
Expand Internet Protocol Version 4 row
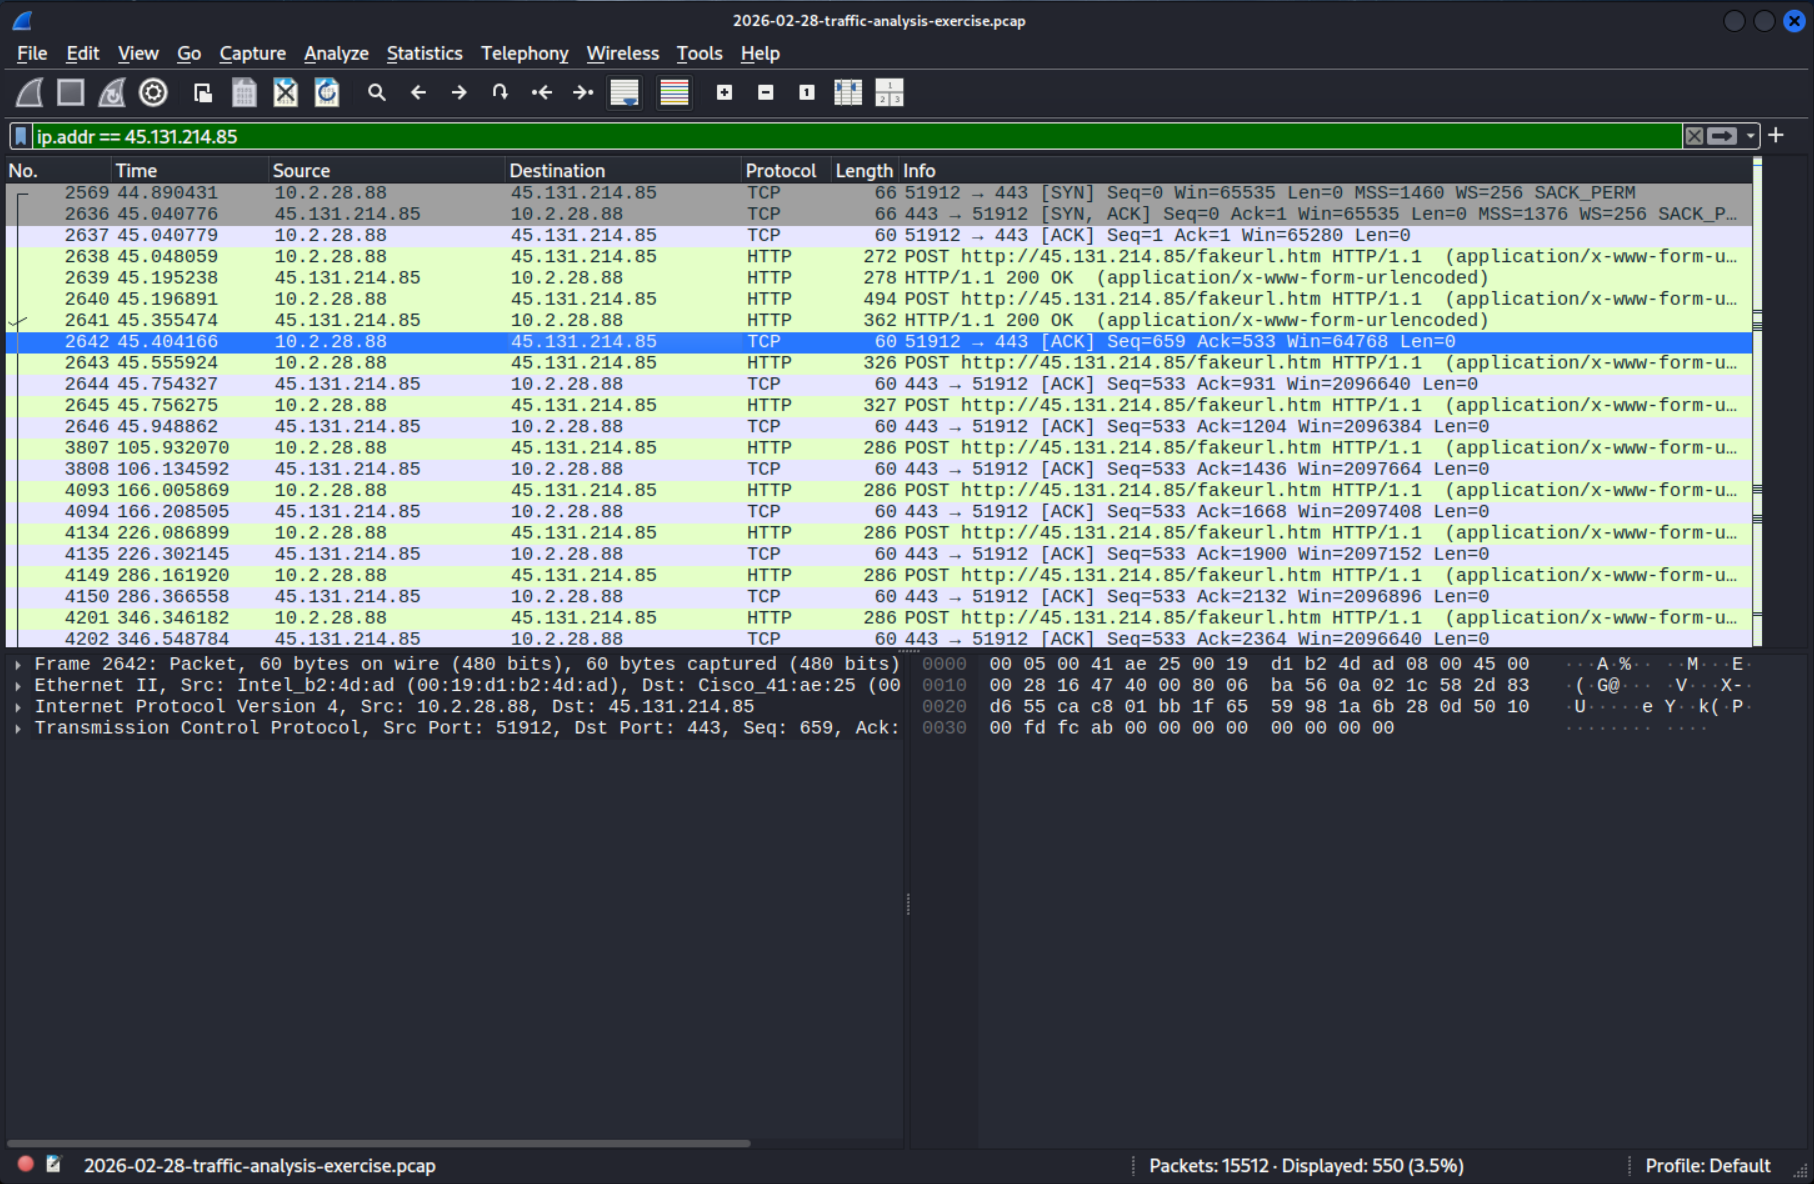click(18, 706)
